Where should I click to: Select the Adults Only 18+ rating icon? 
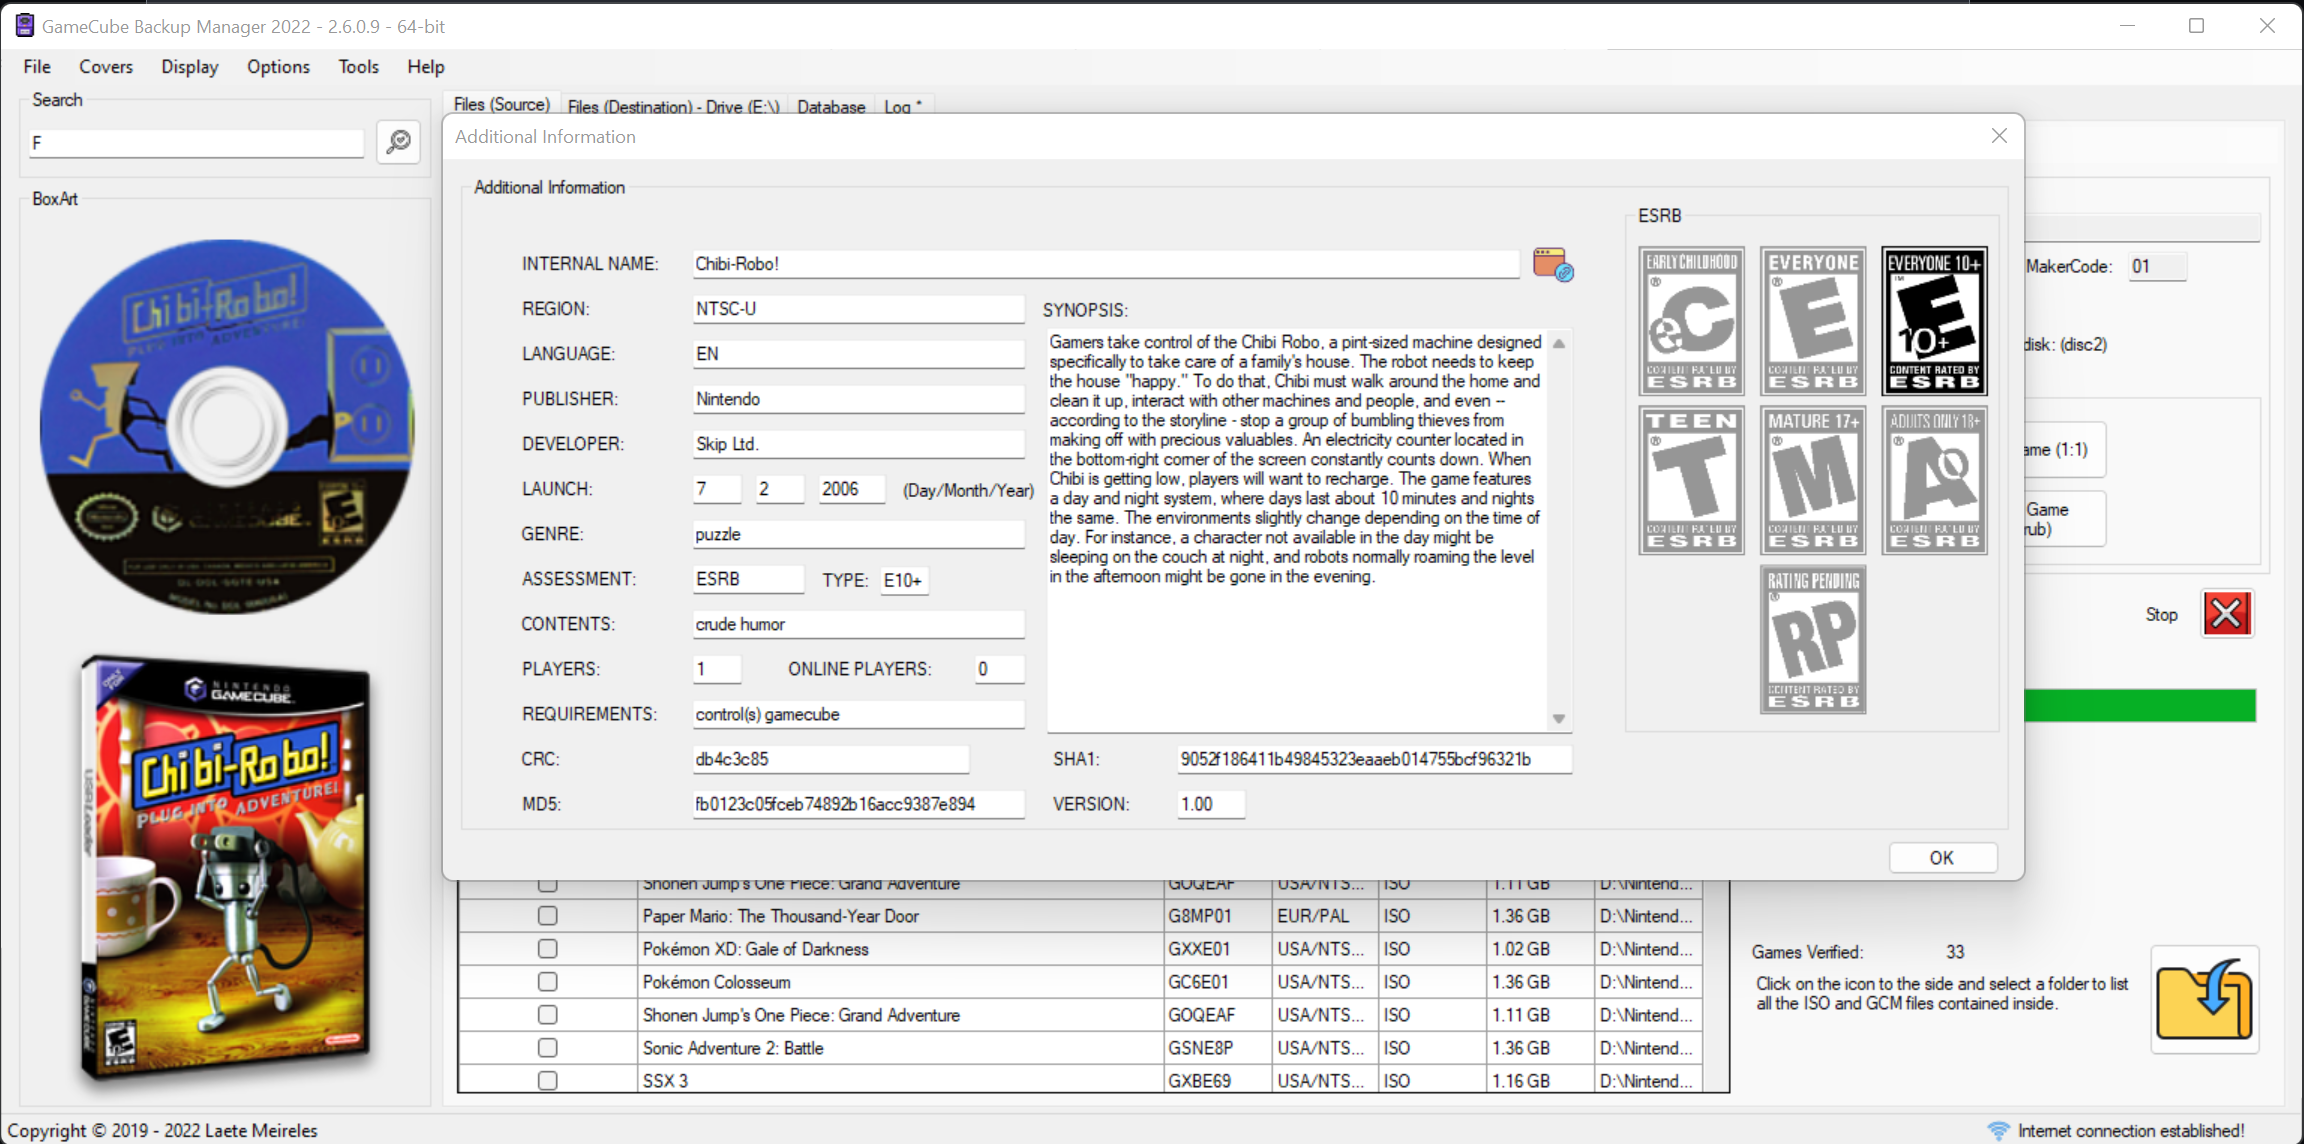[x=1934, y=480]
